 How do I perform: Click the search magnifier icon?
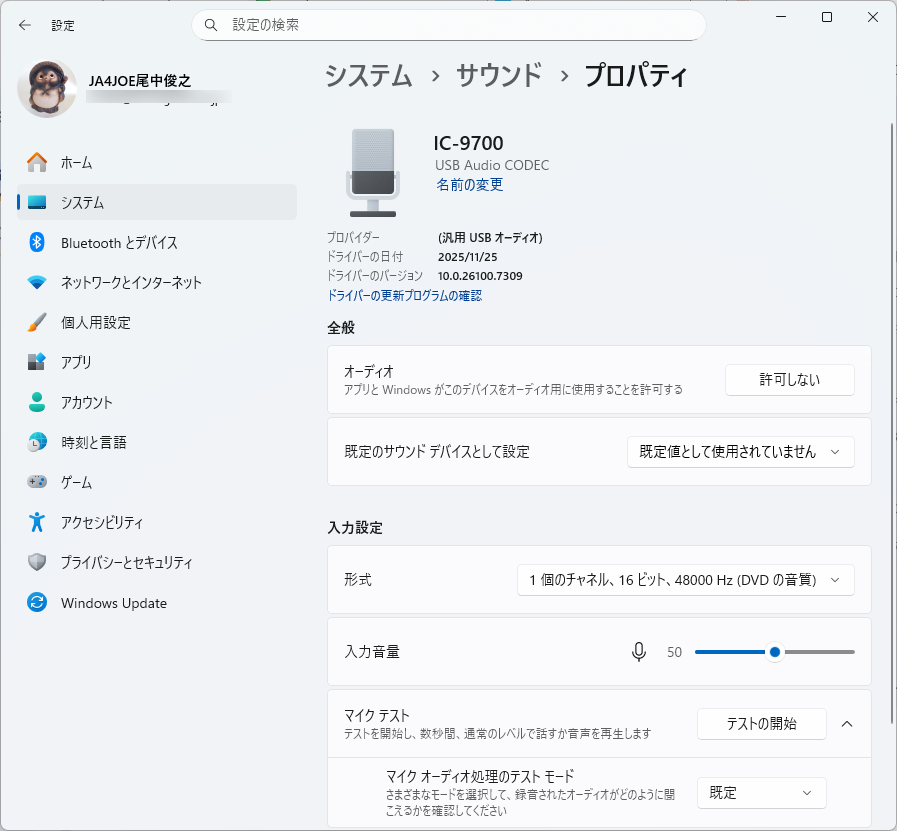pos(211,25)
